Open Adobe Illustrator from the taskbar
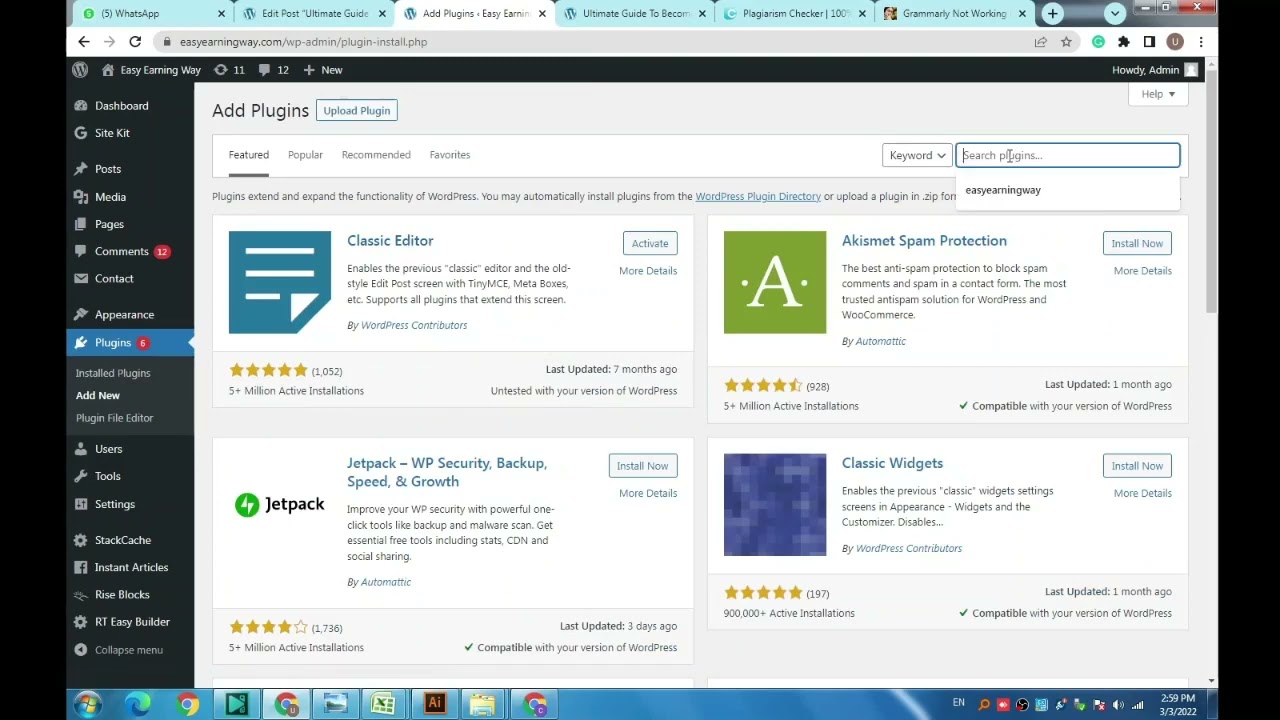 coord(434,705)
